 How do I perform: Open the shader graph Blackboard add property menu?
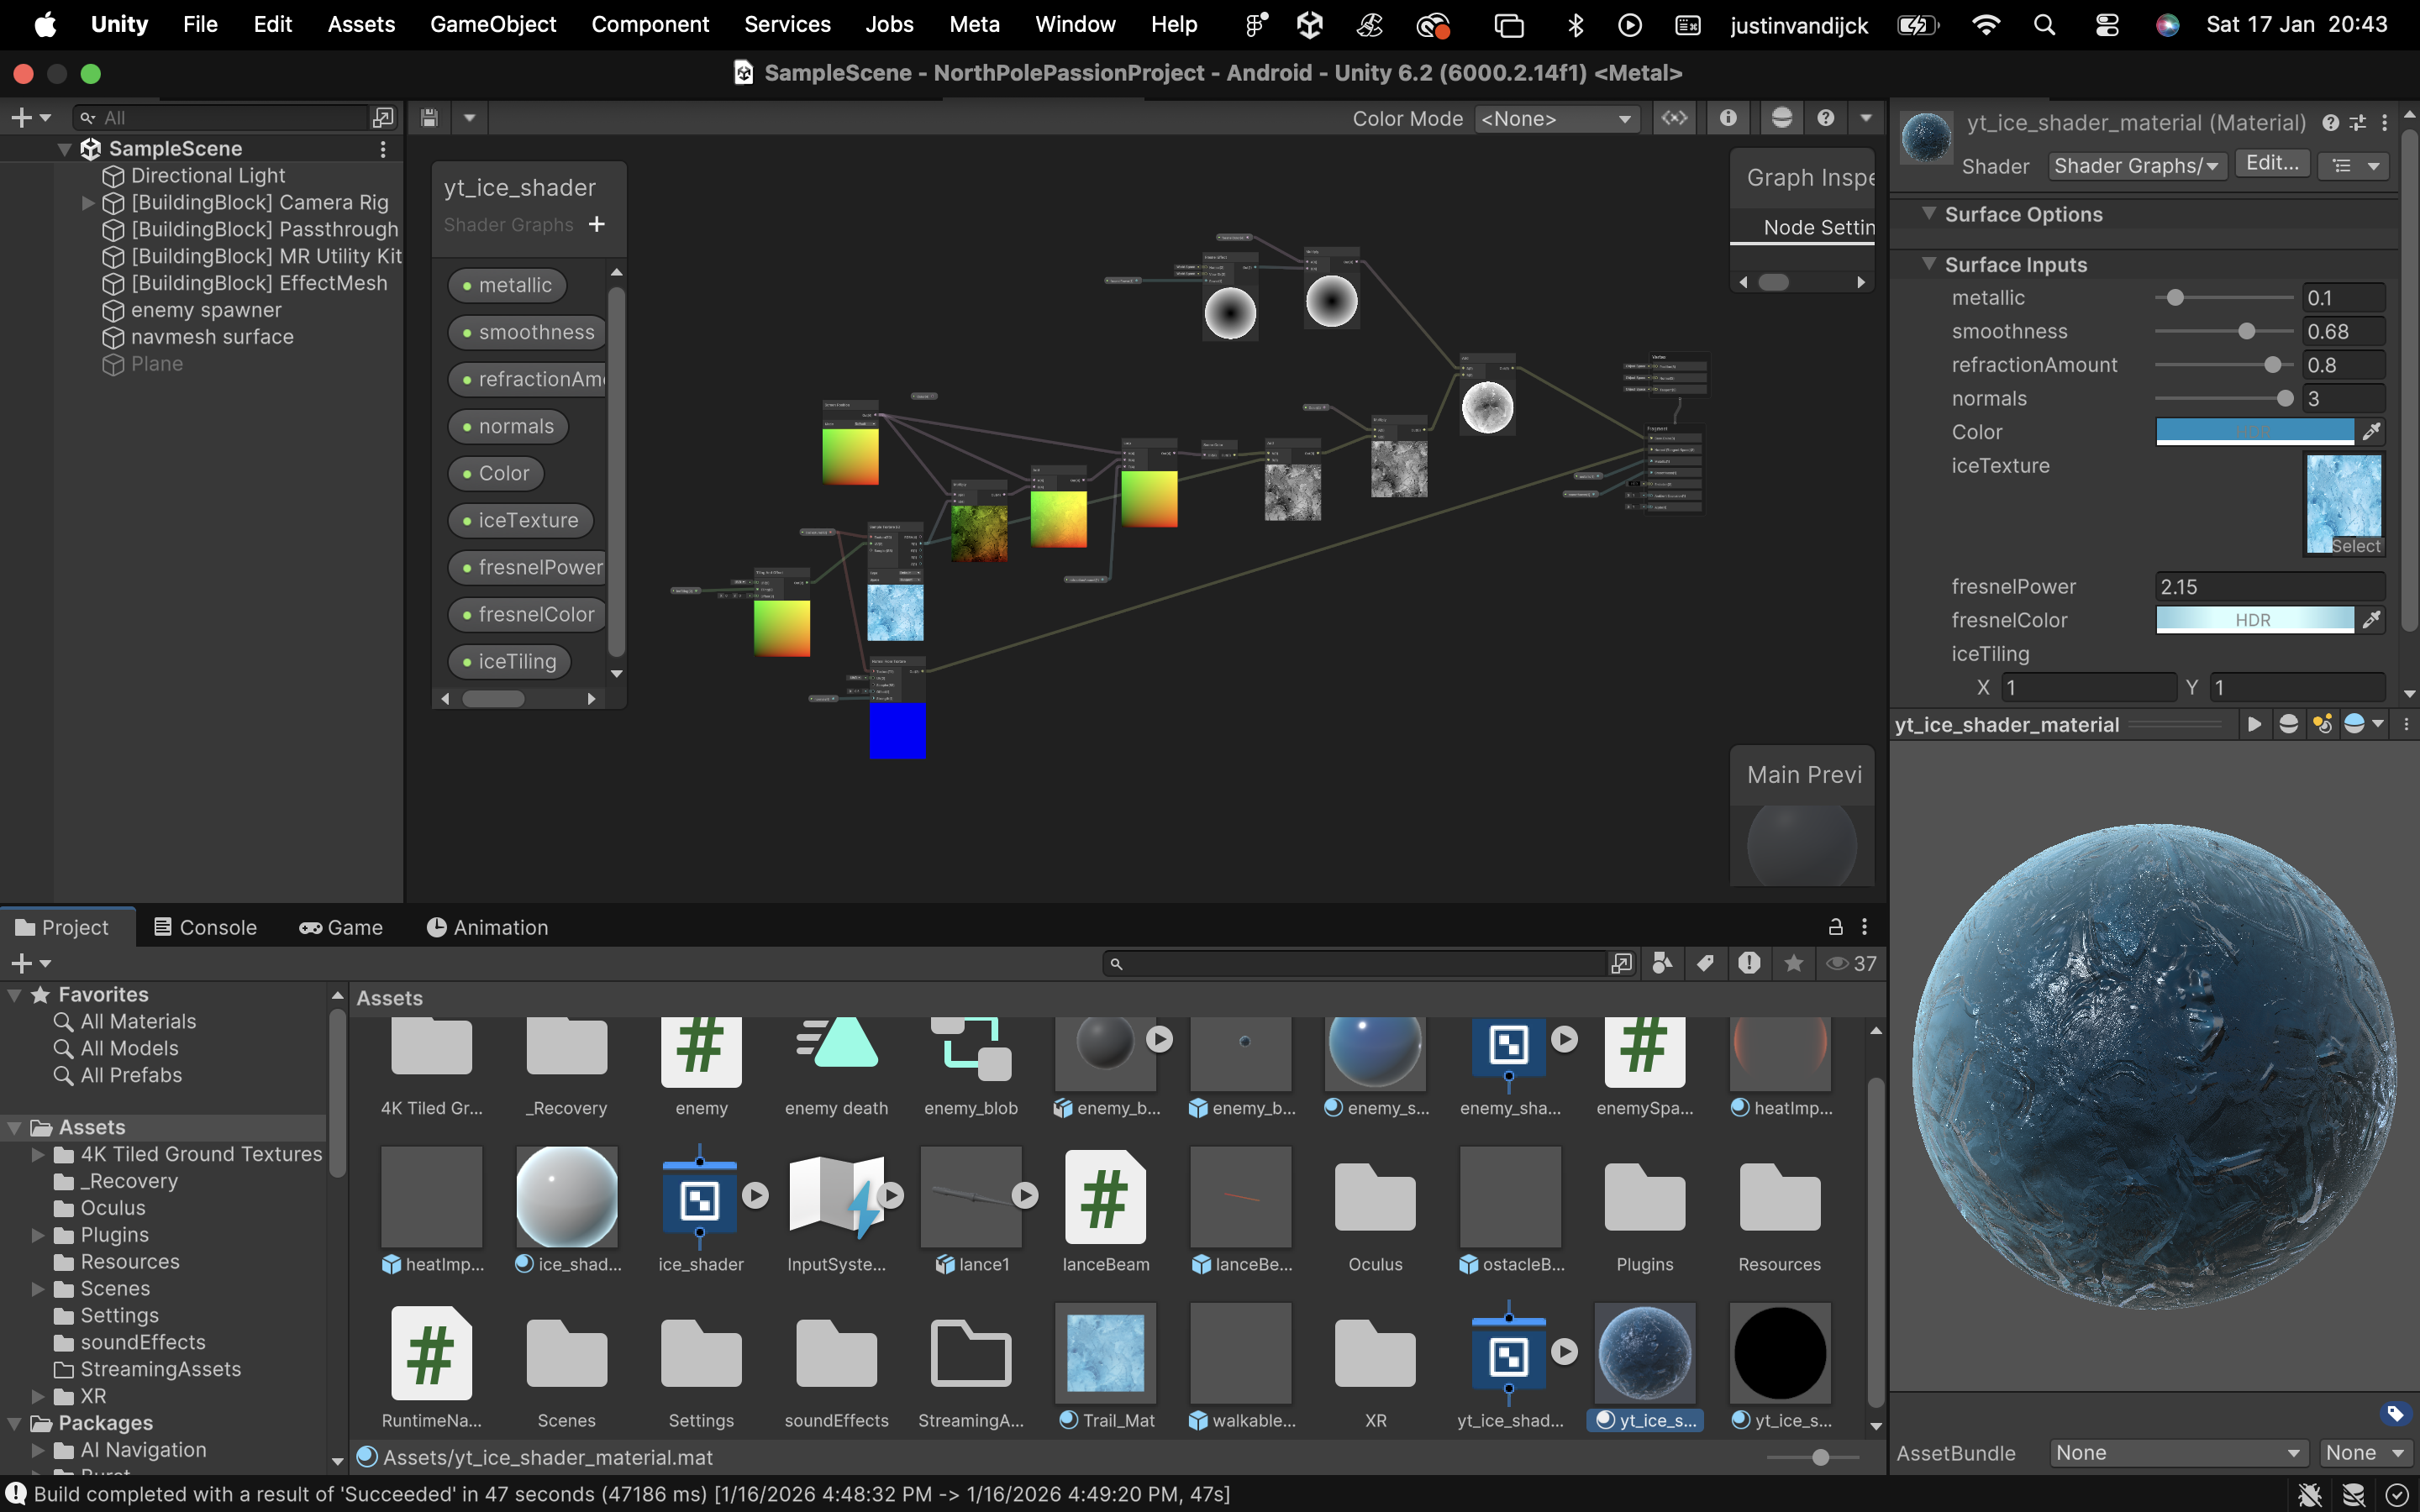tap(597, 224)
